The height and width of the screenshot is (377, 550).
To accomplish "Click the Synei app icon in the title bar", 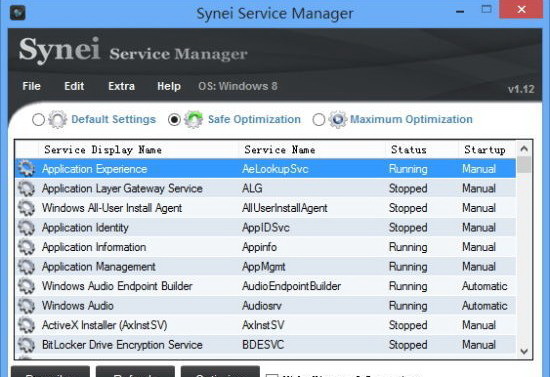I will tap(18, 13).
